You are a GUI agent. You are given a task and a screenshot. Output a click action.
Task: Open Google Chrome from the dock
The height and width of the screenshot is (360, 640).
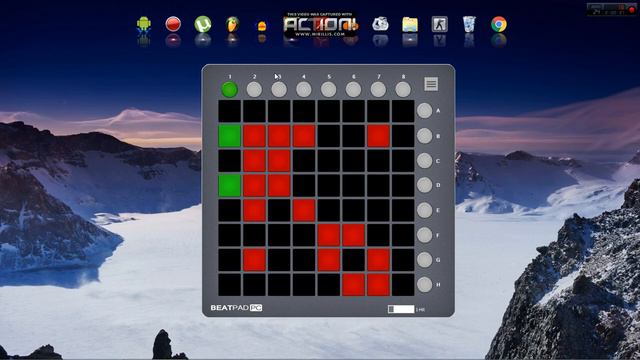pos(499,24)
